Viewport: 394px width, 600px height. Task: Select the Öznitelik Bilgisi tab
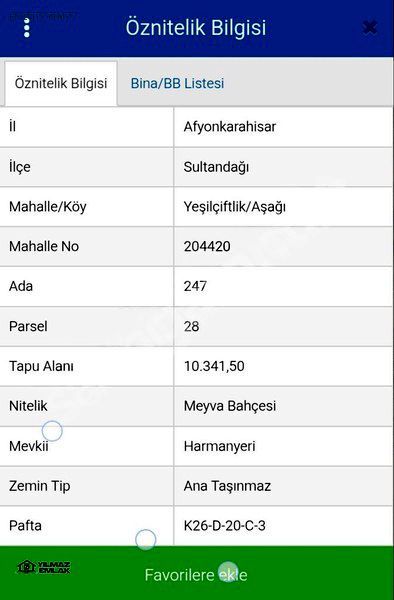pos(61,83)
